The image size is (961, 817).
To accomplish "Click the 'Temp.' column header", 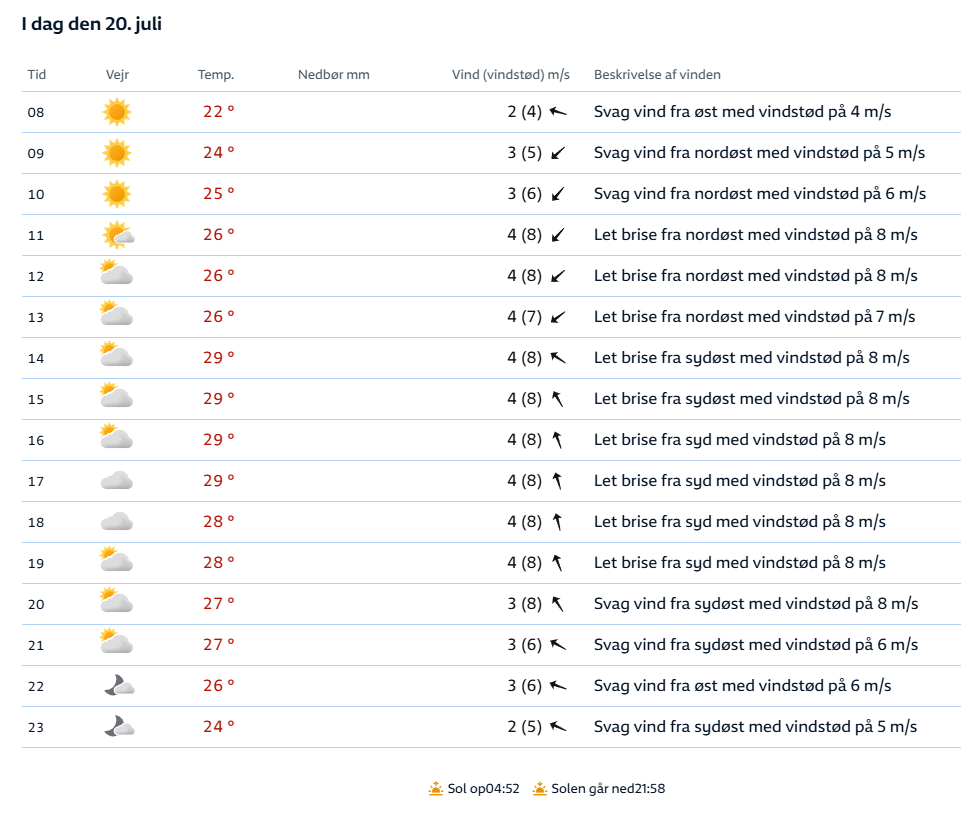I will click(x=216, y=75).
